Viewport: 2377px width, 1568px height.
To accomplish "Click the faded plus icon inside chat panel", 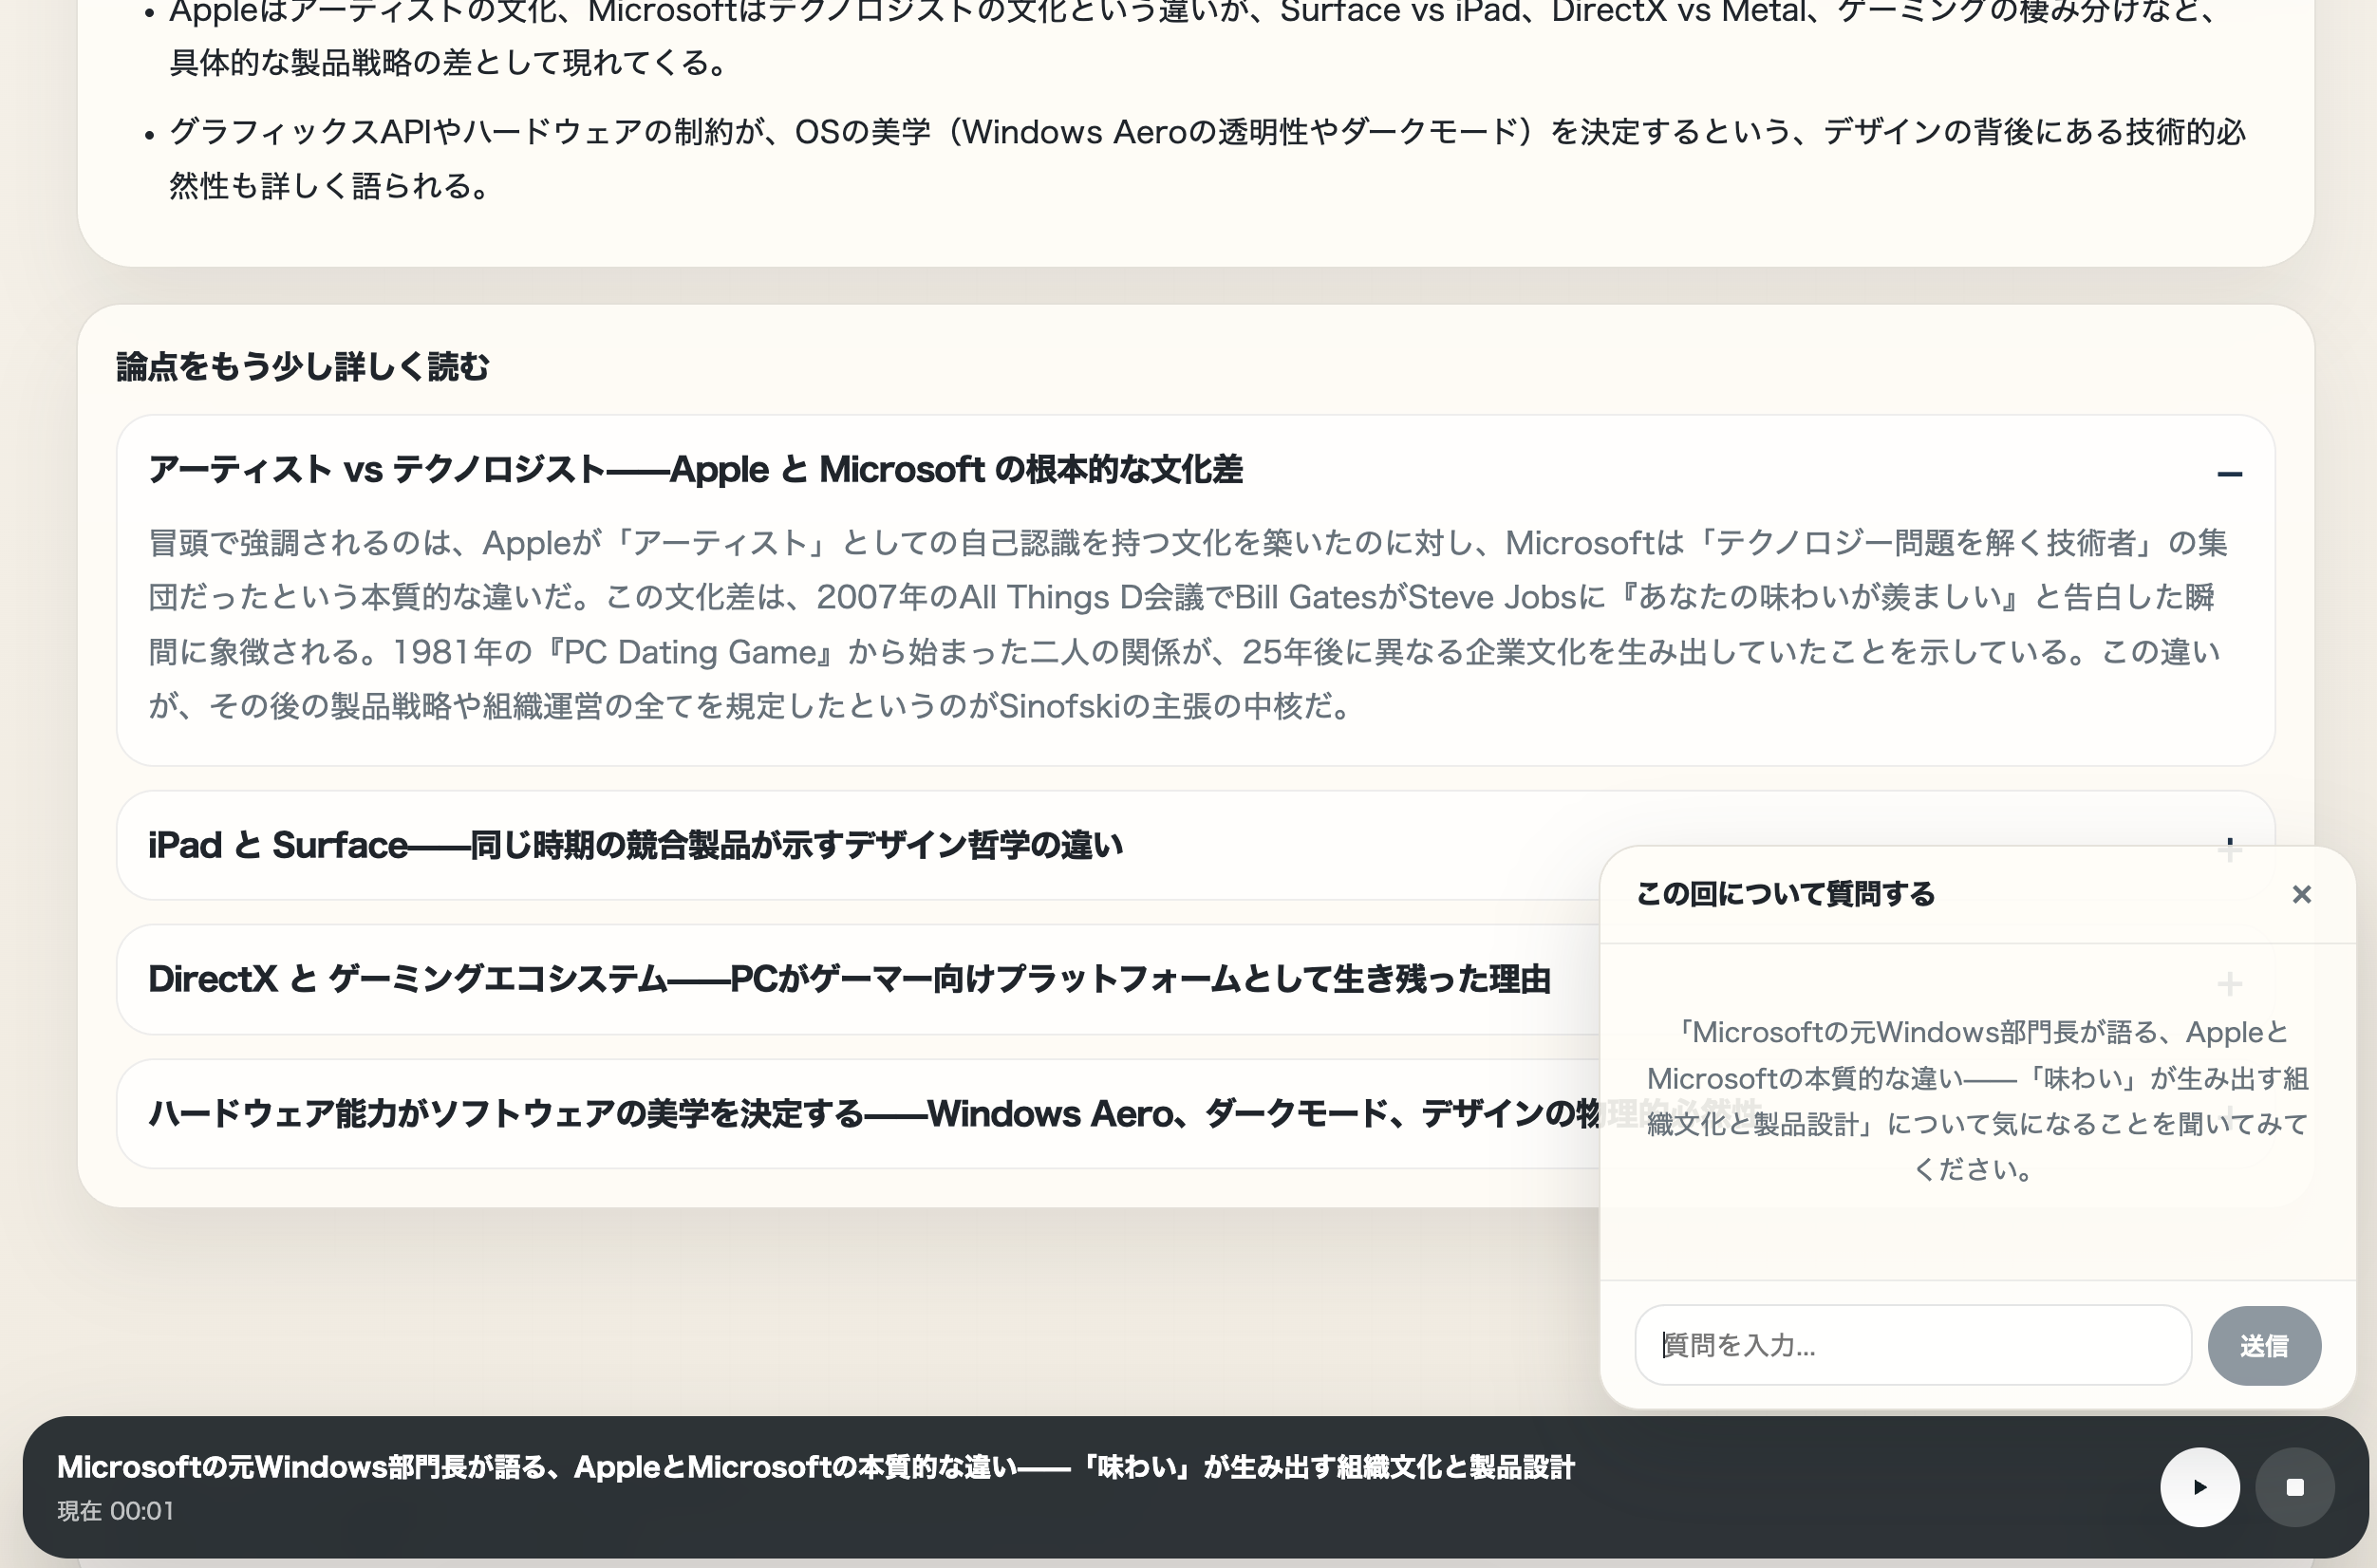I will point(2229,984).
